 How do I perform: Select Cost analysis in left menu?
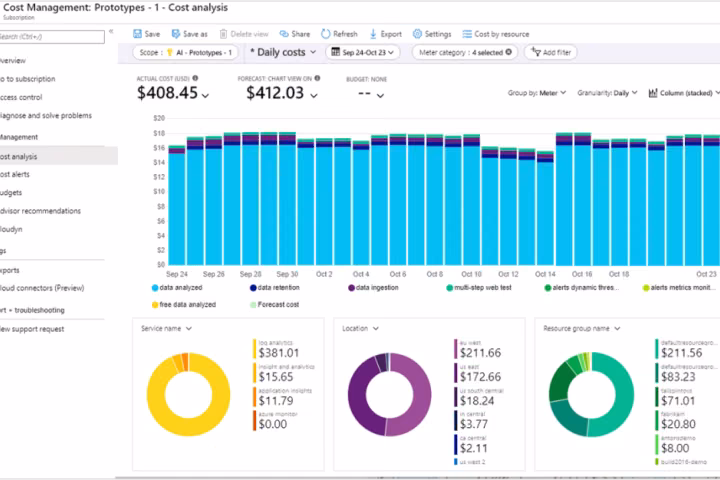(59, 156)
